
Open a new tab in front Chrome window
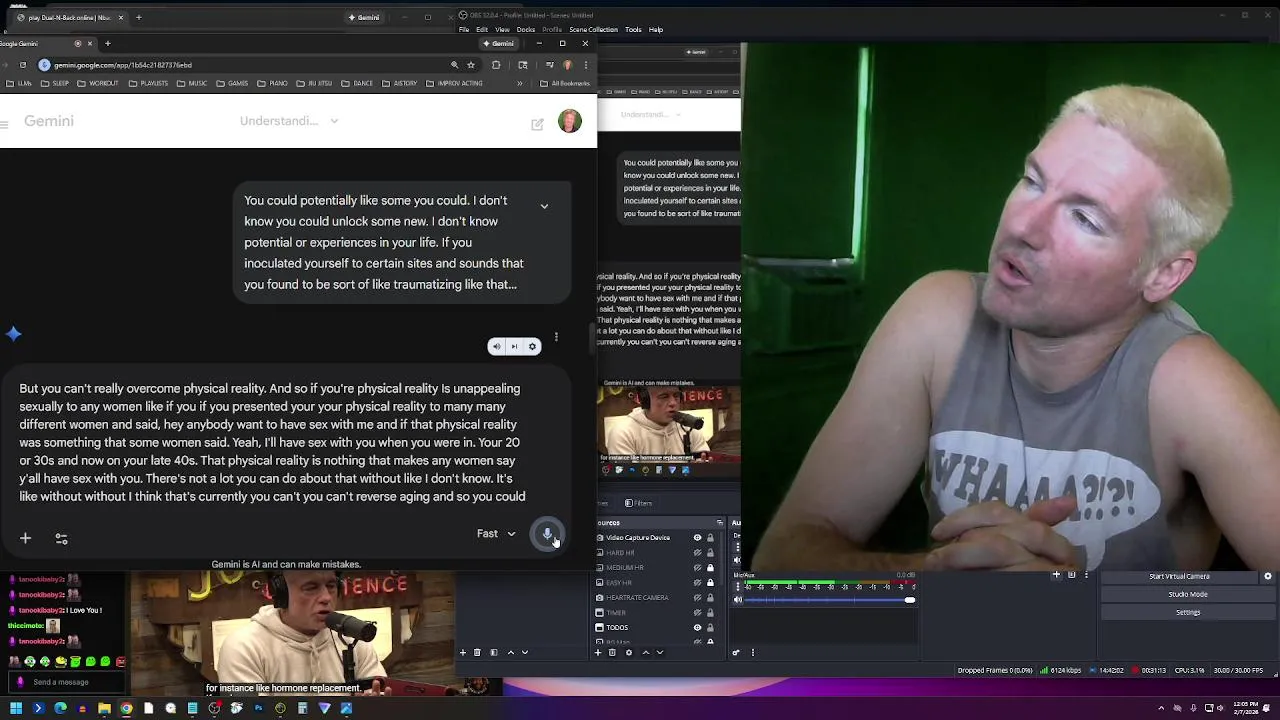(108, 43)
